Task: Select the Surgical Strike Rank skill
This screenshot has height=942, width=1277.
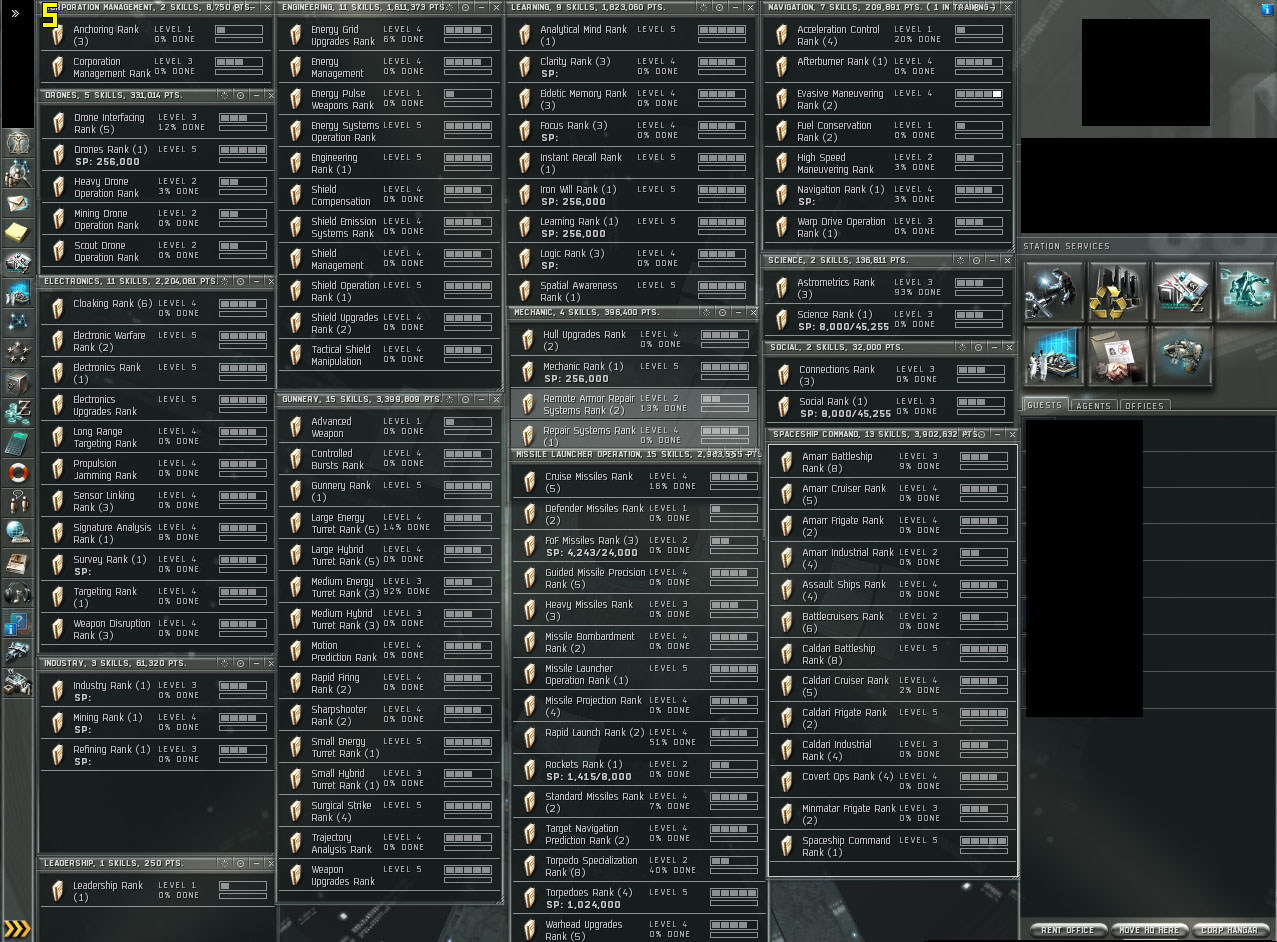Action: pos(389,811)
